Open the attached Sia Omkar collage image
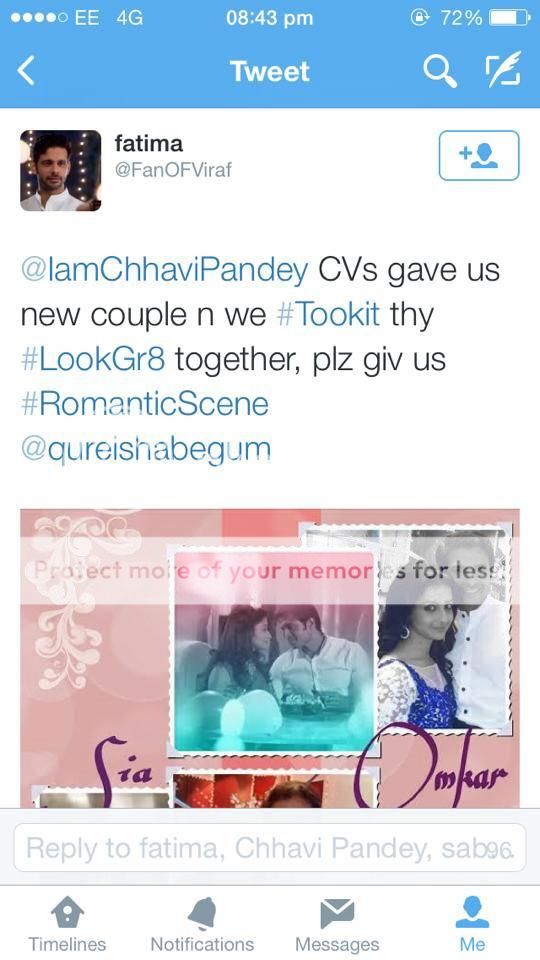 click(270, 658)
